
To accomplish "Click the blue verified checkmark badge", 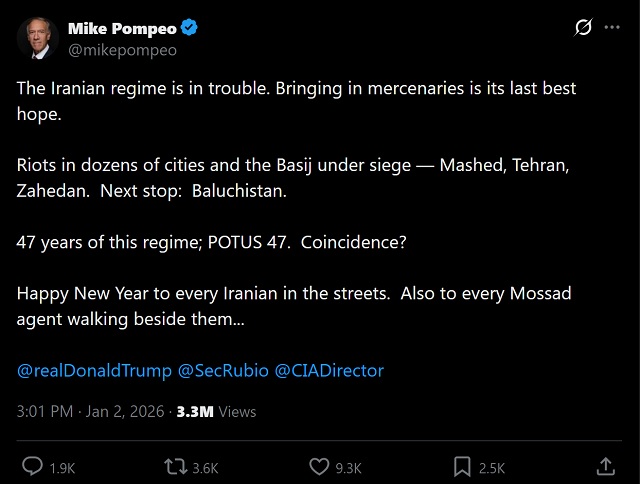I will tap(188, 28).
